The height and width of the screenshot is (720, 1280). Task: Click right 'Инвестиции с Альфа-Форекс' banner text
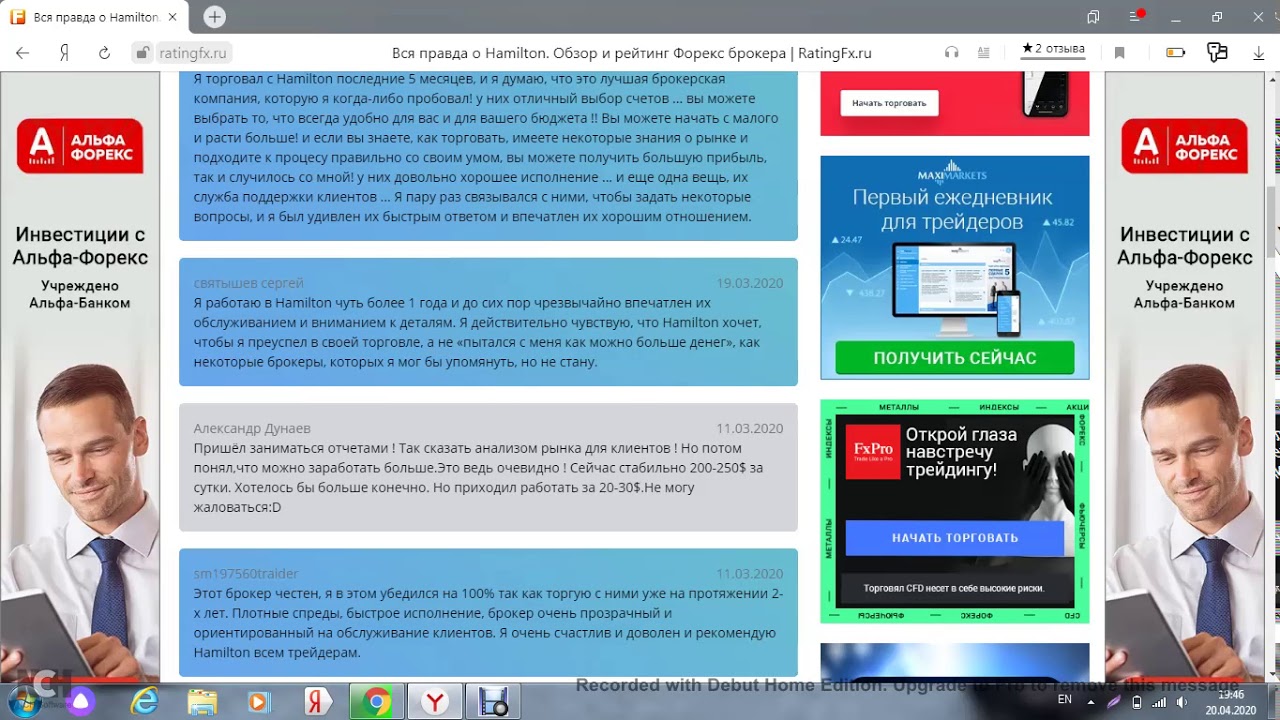(x=1184, y=246)
